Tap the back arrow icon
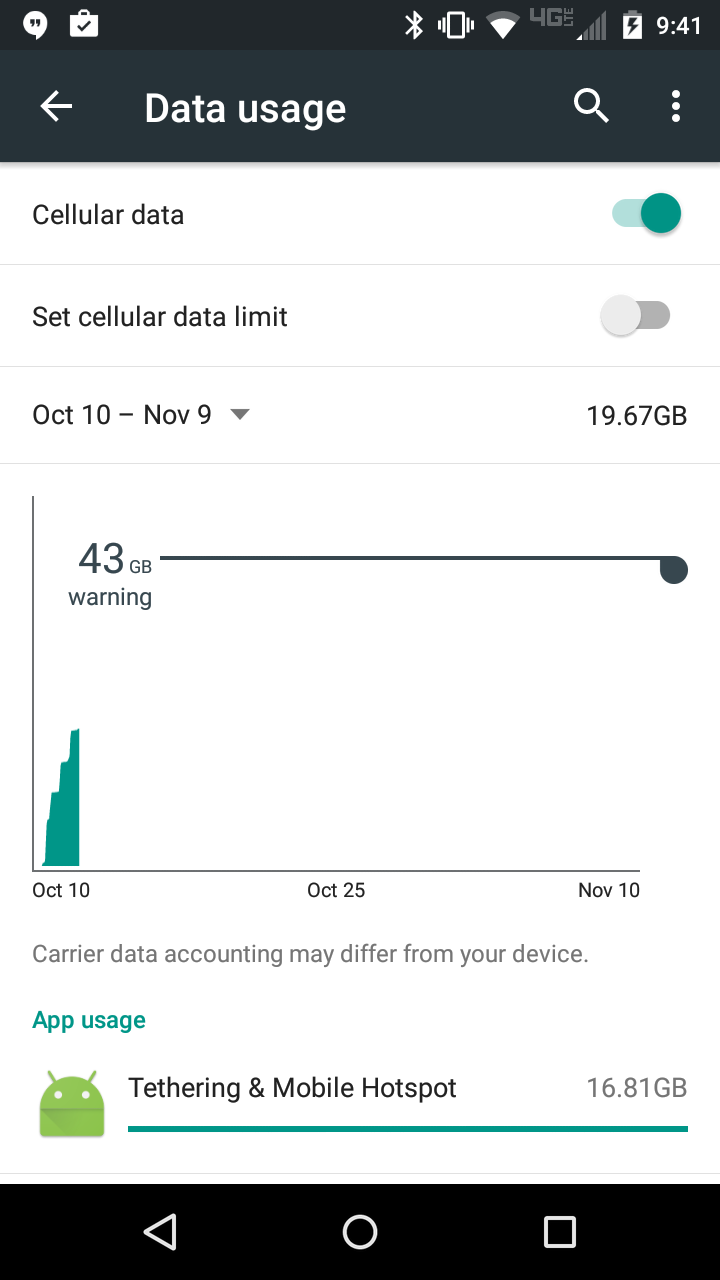This screenshot has height=1280, width=720. tap(56, 106)
